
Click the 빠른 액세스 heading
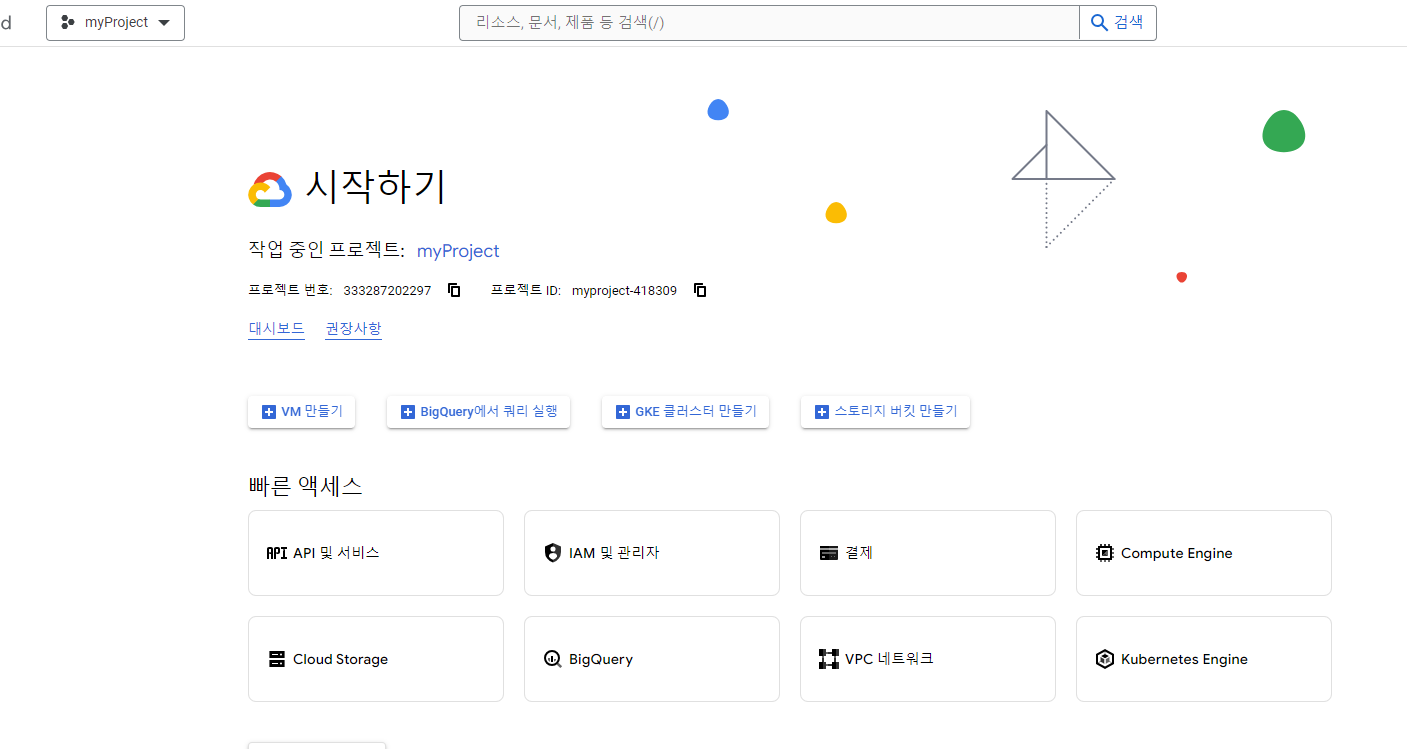(305, 486)
